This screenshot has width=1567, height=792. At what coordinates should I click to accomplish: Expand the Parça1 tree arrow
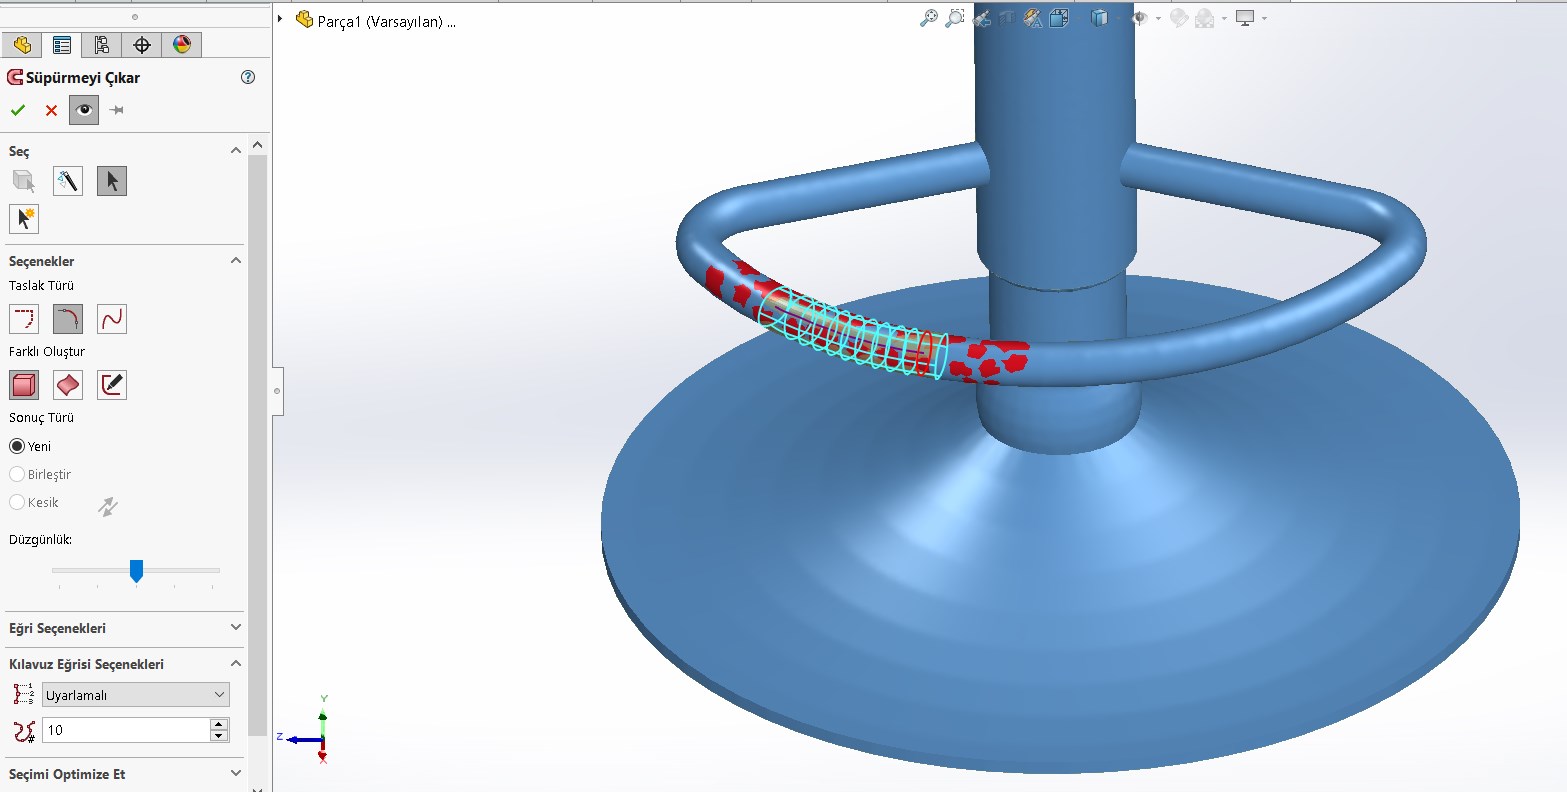281,19
